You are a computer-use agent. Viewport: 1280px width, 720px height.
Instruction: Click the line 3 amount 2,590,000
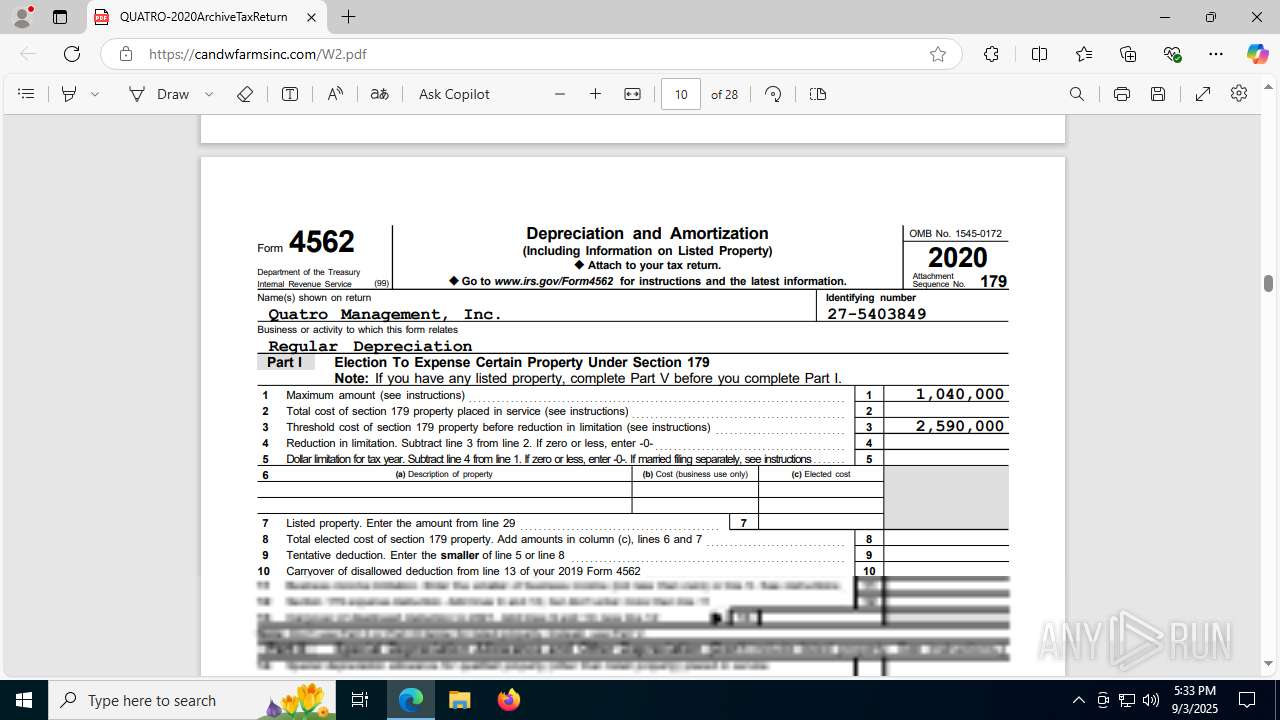point(959,426)
